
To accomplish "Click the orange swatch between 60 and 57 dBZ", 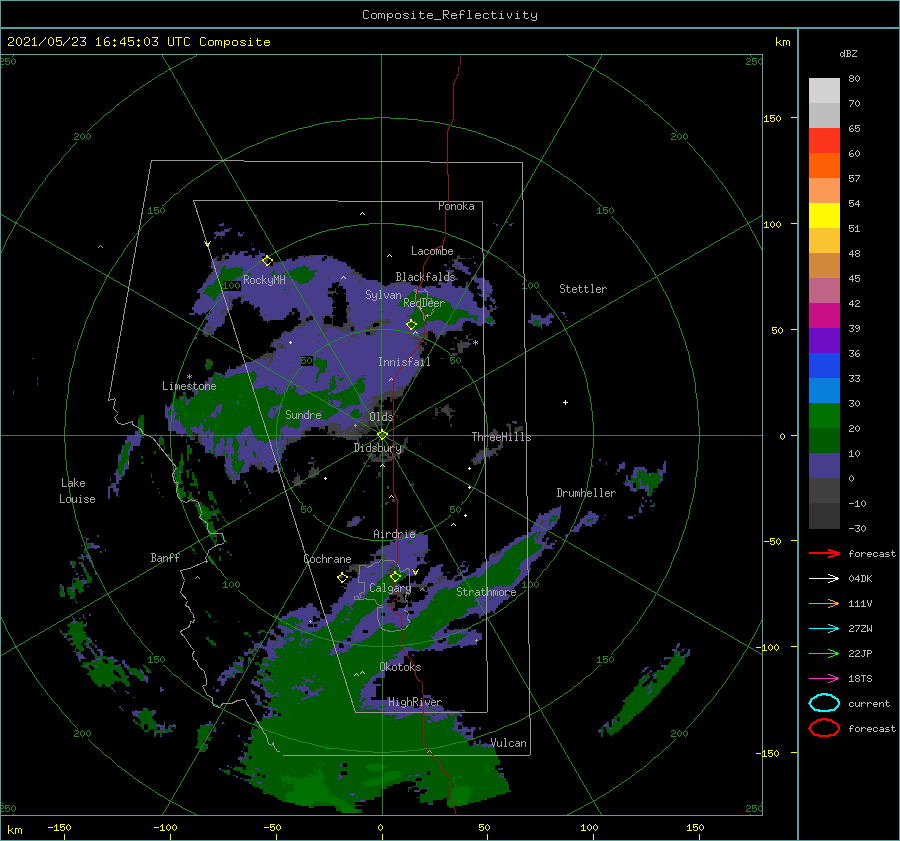I will (x=824, y=166).
